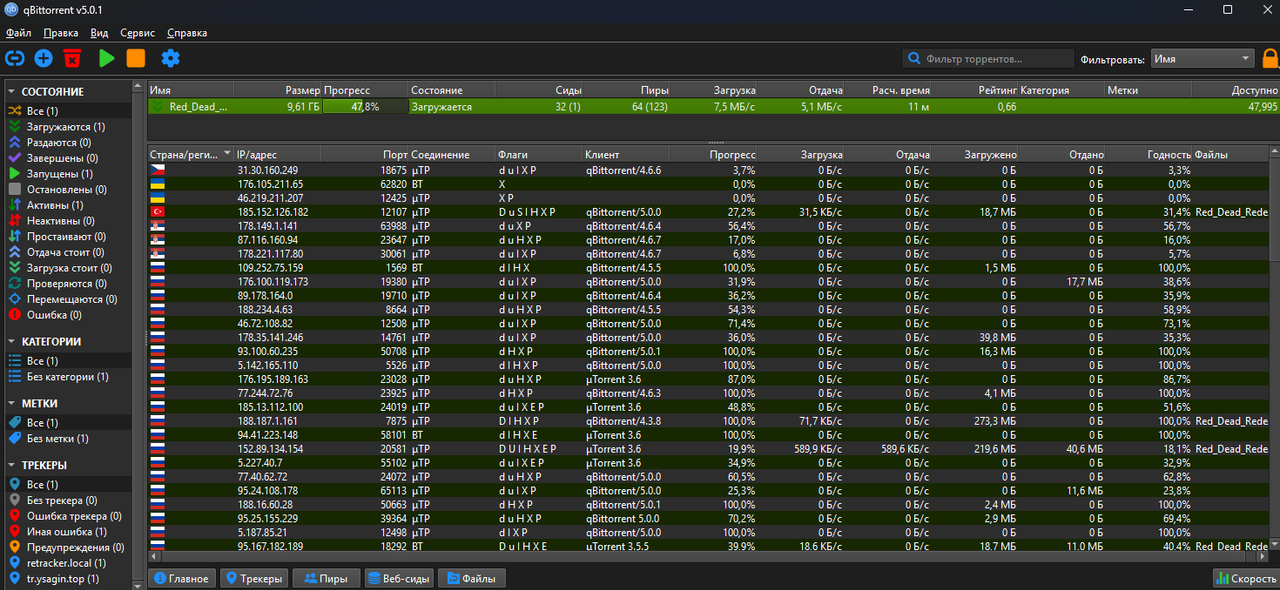The width and height of the screenshot is (1280, 590).
Task: Select 'Неактивны (0)' status filter
Action: tap(68, 221)
